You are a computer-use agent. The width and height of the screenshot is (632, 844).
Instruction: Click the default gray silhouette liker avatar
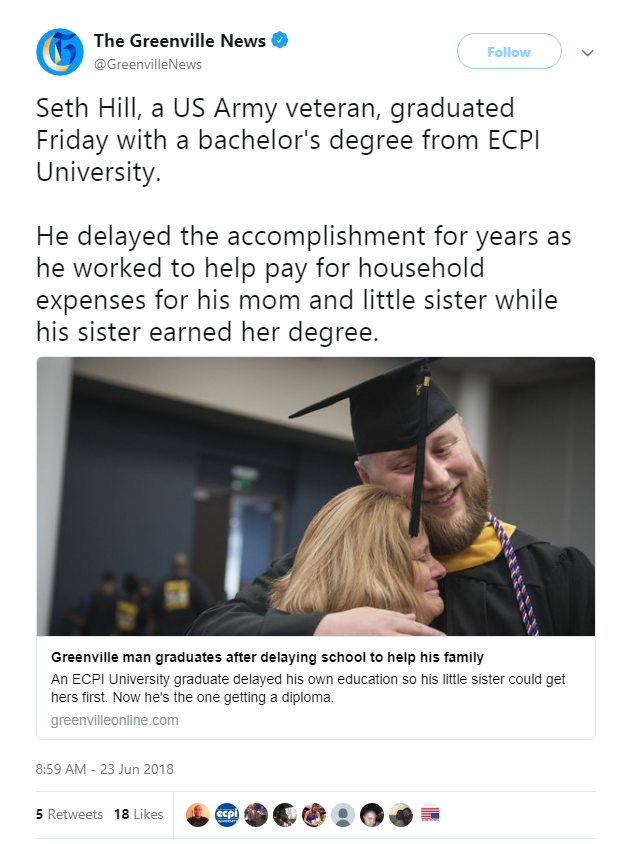pyautogui.click(x=343, y=815)
